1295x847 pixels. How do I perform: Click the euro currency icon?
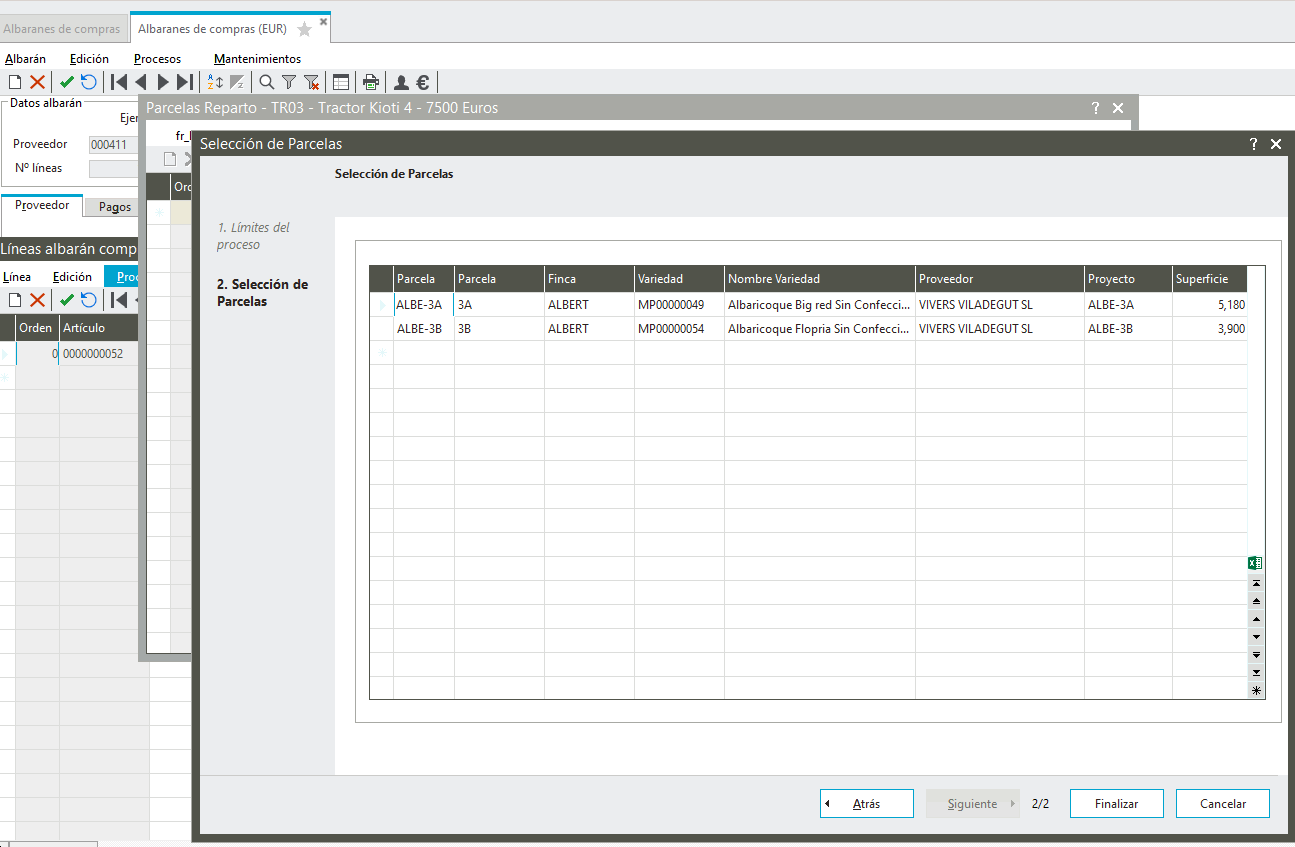423,83
